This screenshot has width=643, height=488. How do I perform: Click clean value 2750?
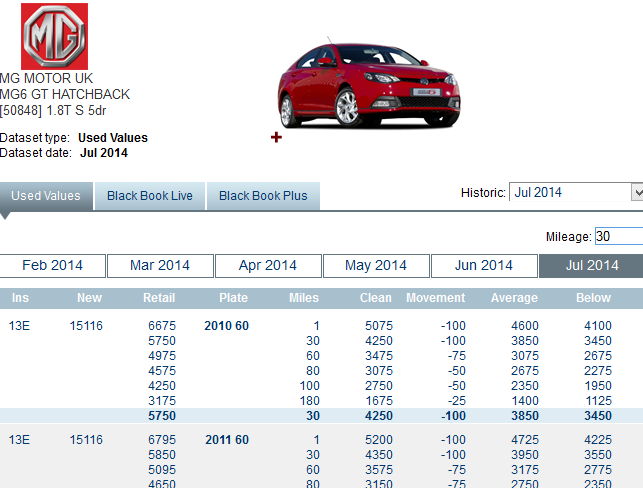379,386
